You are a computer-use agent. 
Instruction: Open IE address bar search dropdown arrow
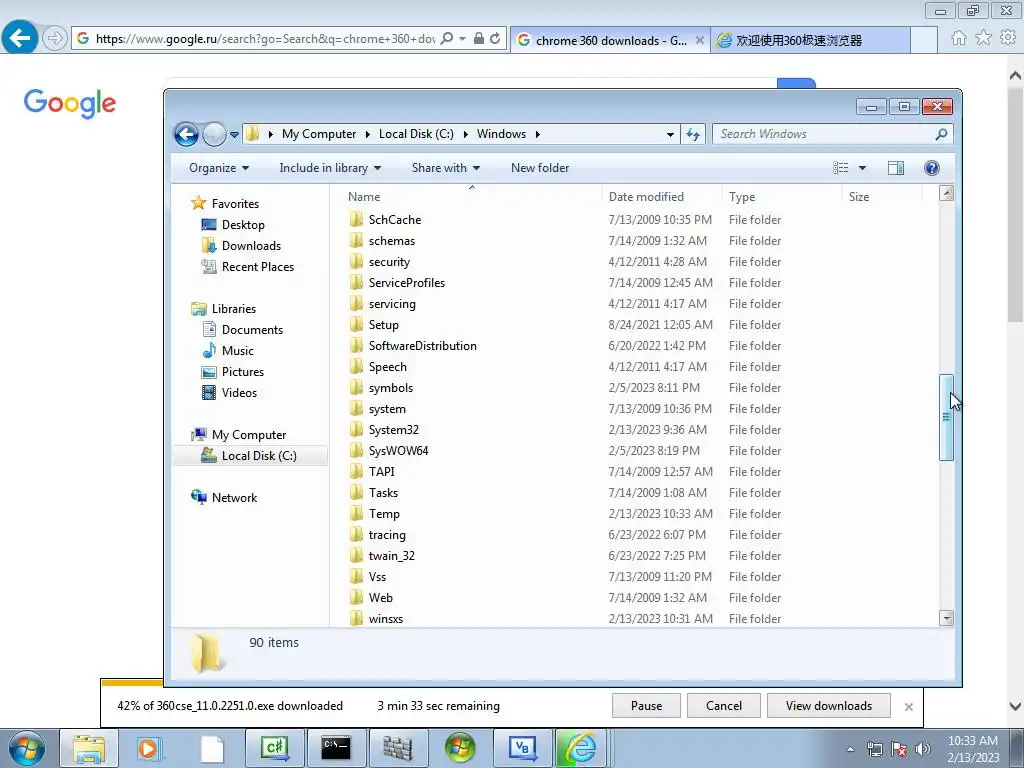462,39
